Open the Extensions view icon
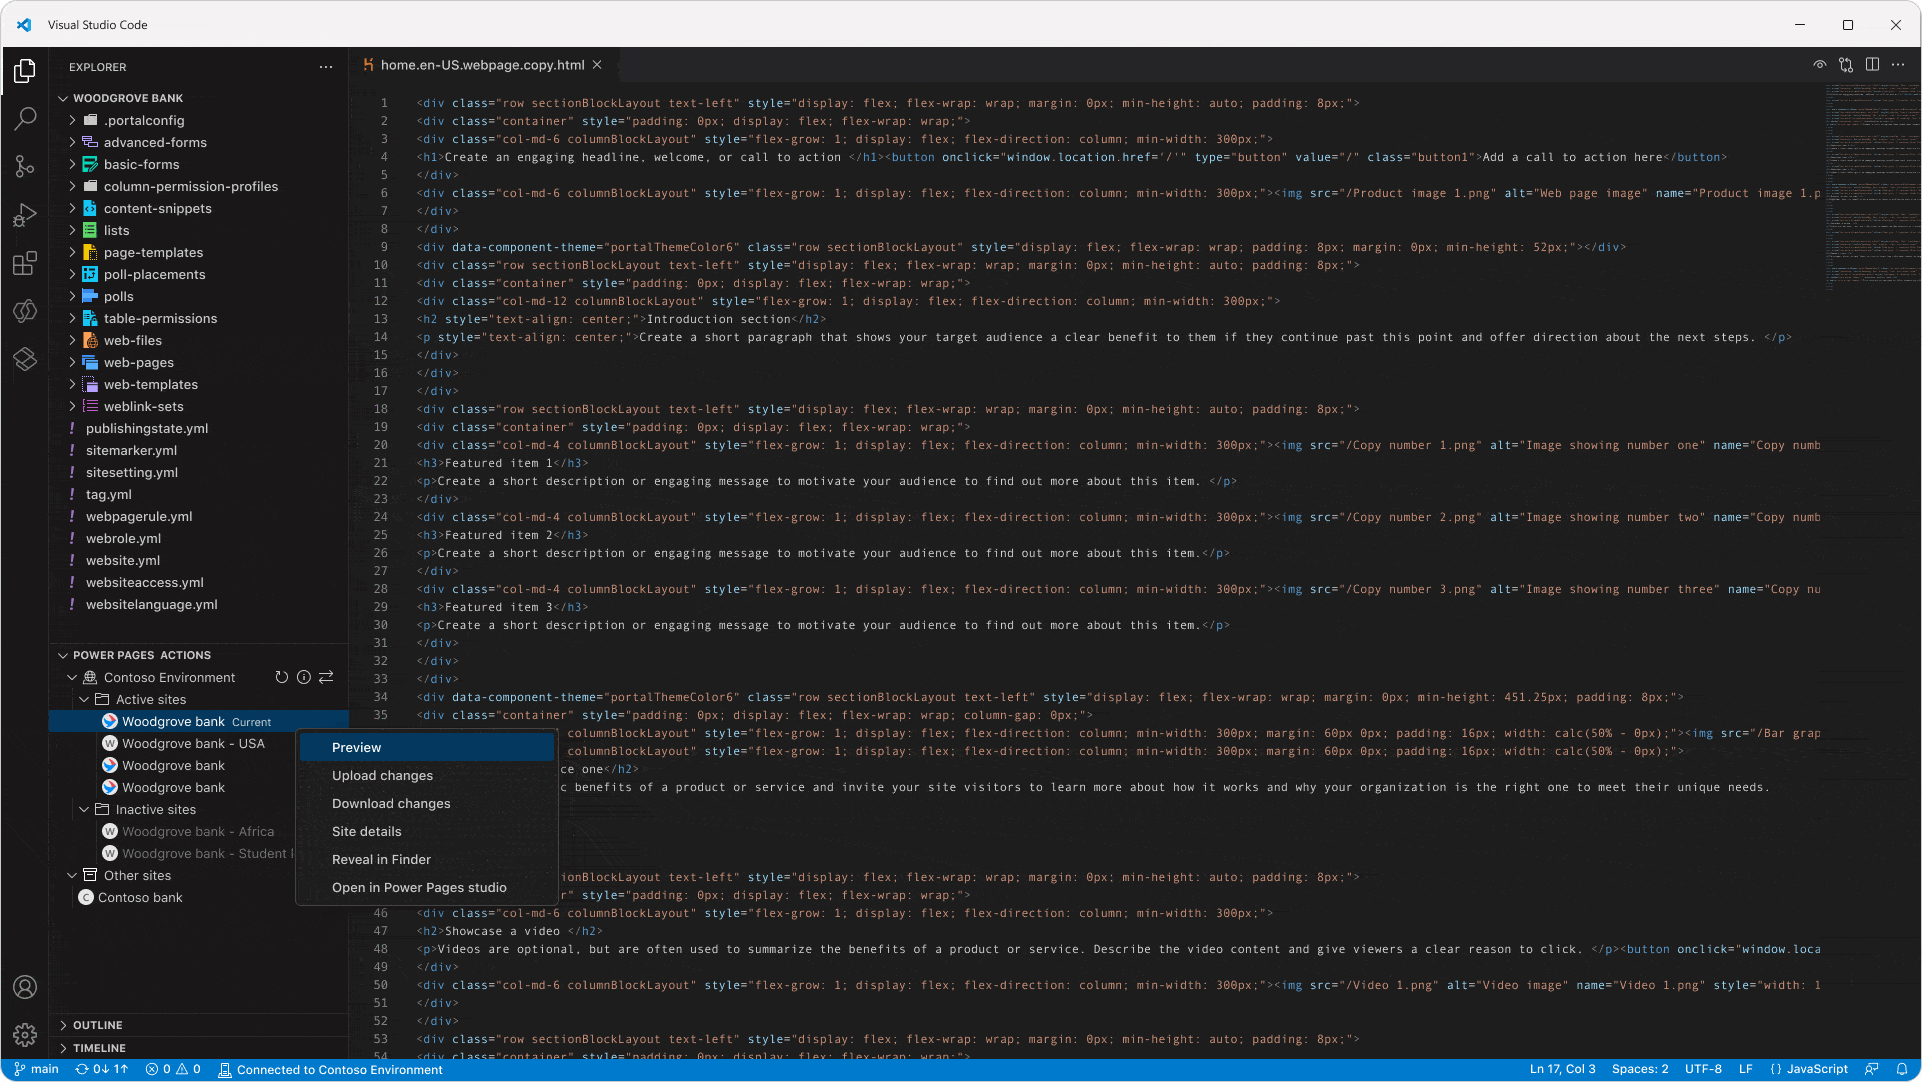The image size is (1922, 1082). tap(25, 263)
